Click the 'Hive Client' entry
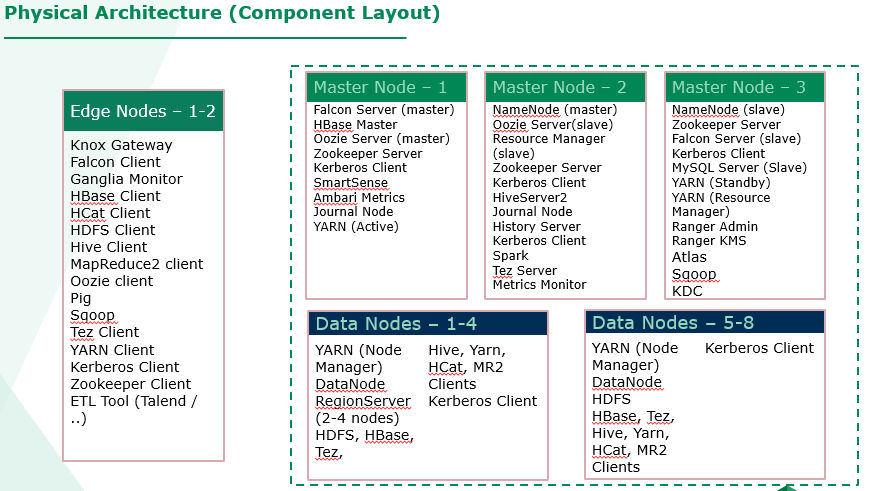The width and height of the screenshot is (874, 491). pyautogui.click(x=109, y=247)
